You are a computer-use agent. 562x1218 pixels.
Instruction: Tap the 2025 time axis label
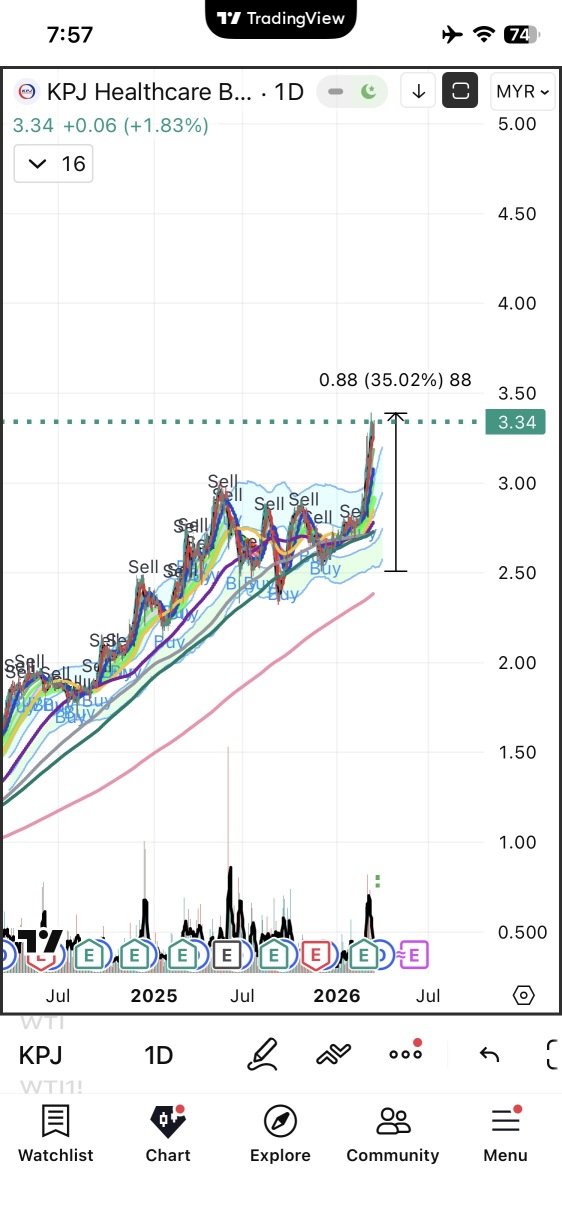[x=154, y=996]
